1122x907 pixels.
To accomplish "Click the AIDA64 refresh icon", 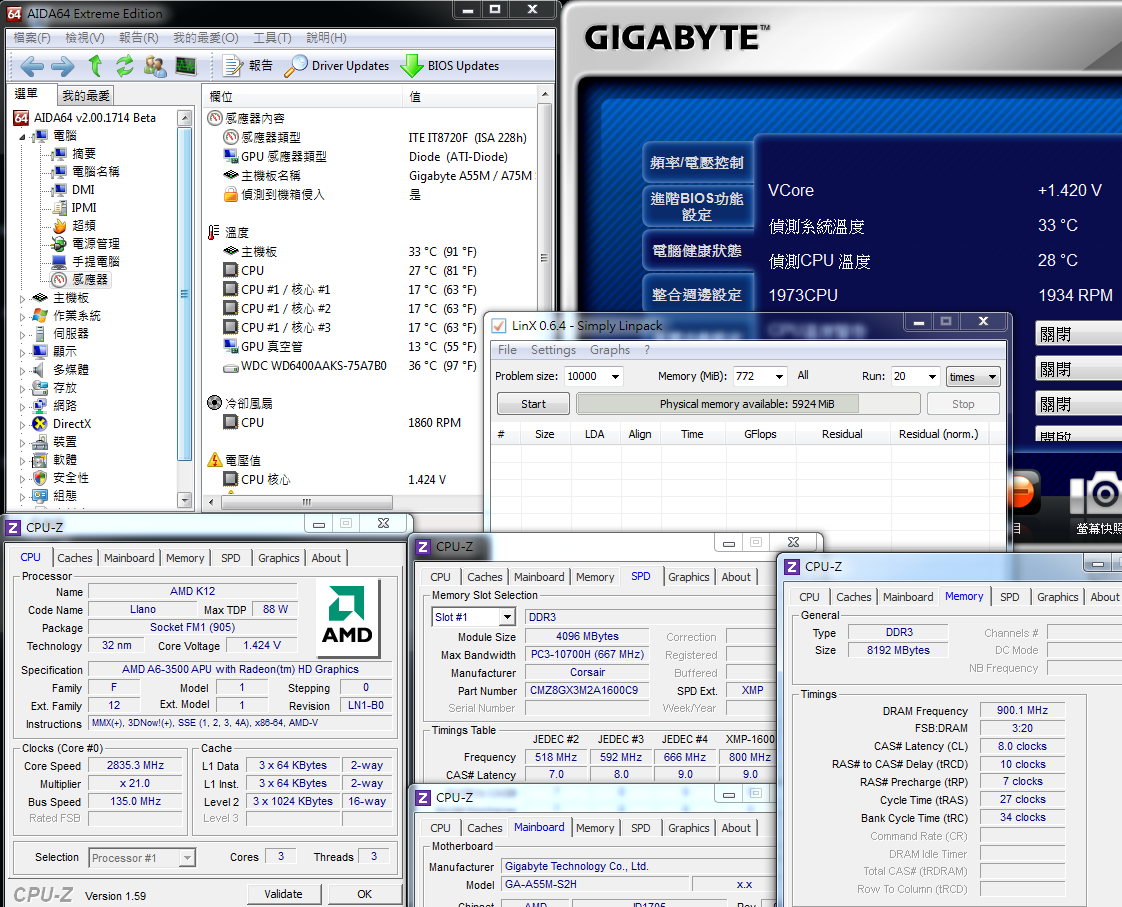I will pos(125,66).
